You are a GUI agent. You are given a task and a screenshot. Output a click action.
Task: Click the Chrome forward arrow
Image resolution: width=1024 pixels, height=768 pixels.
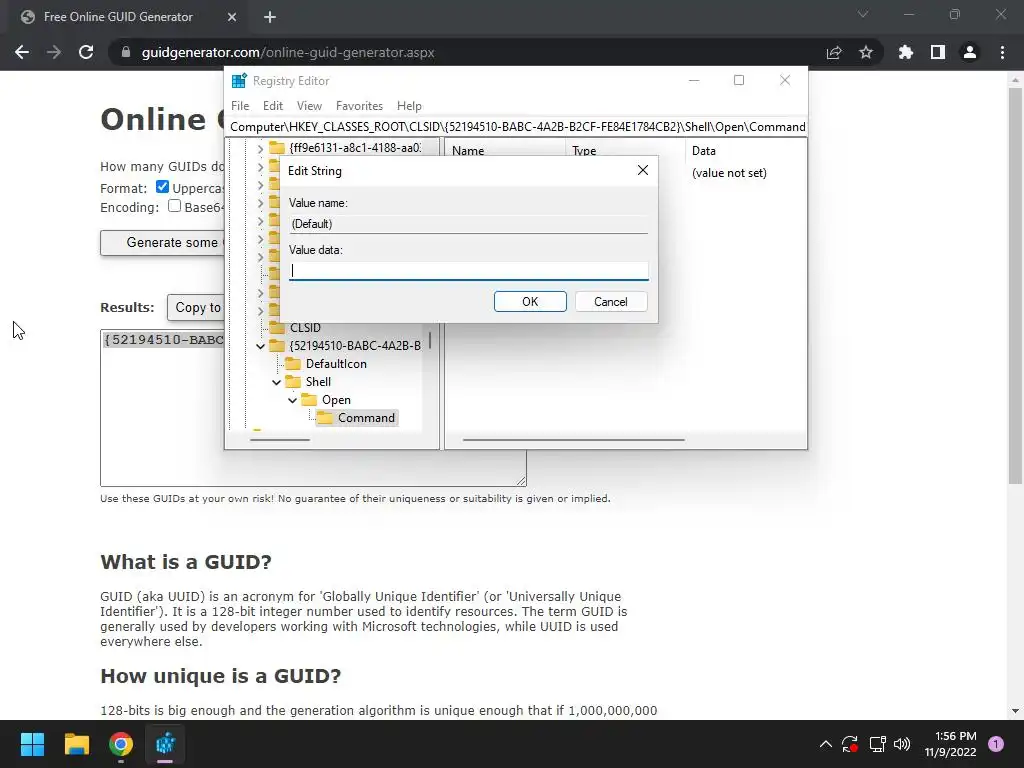coord(54,52)
